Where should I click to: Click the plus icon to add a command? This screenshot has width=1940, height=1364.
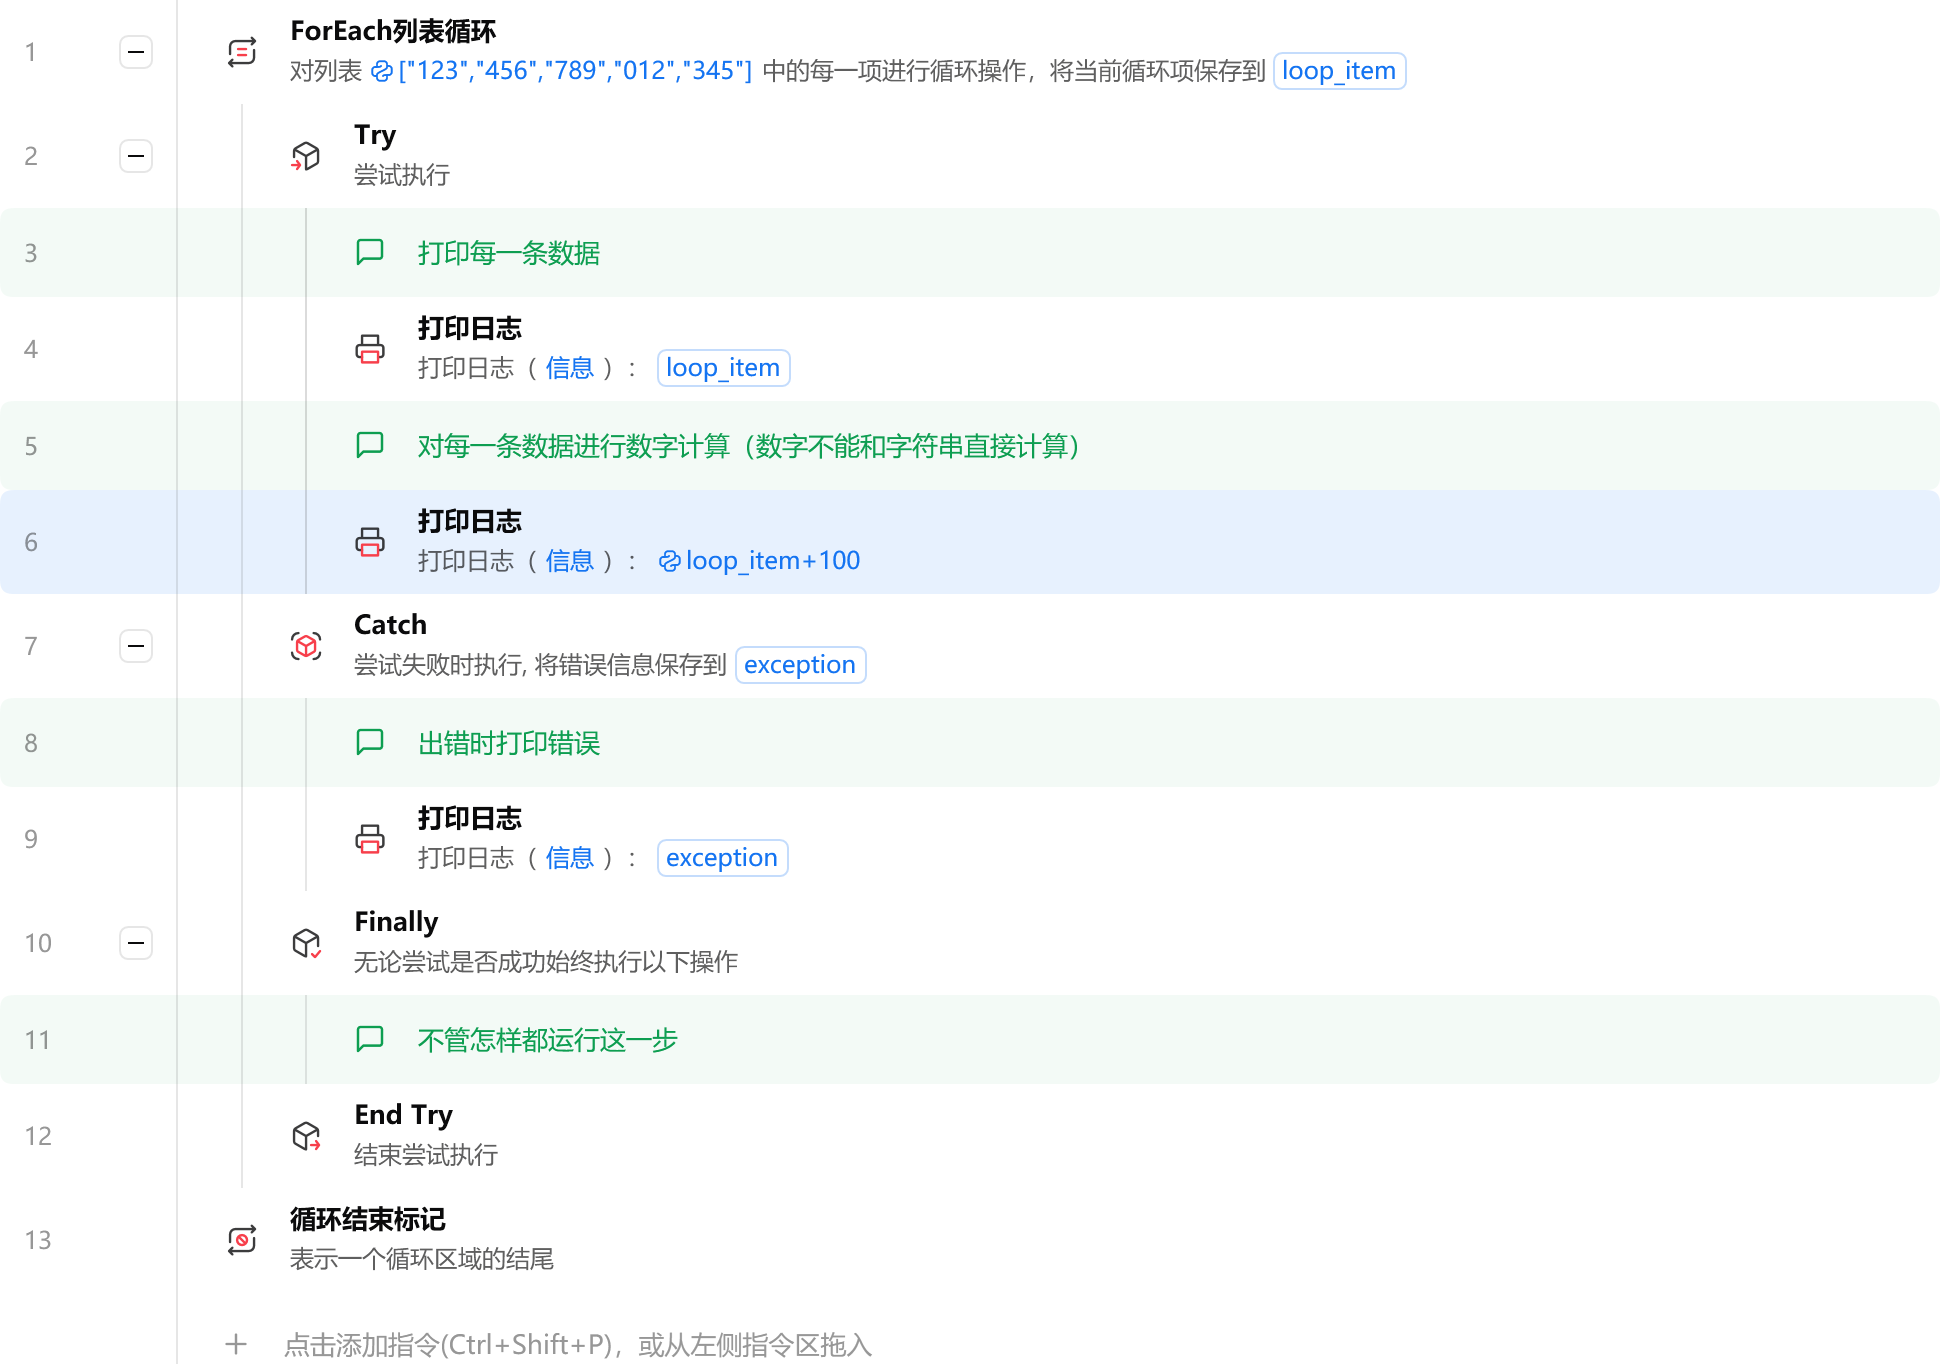coord(236,1344)
